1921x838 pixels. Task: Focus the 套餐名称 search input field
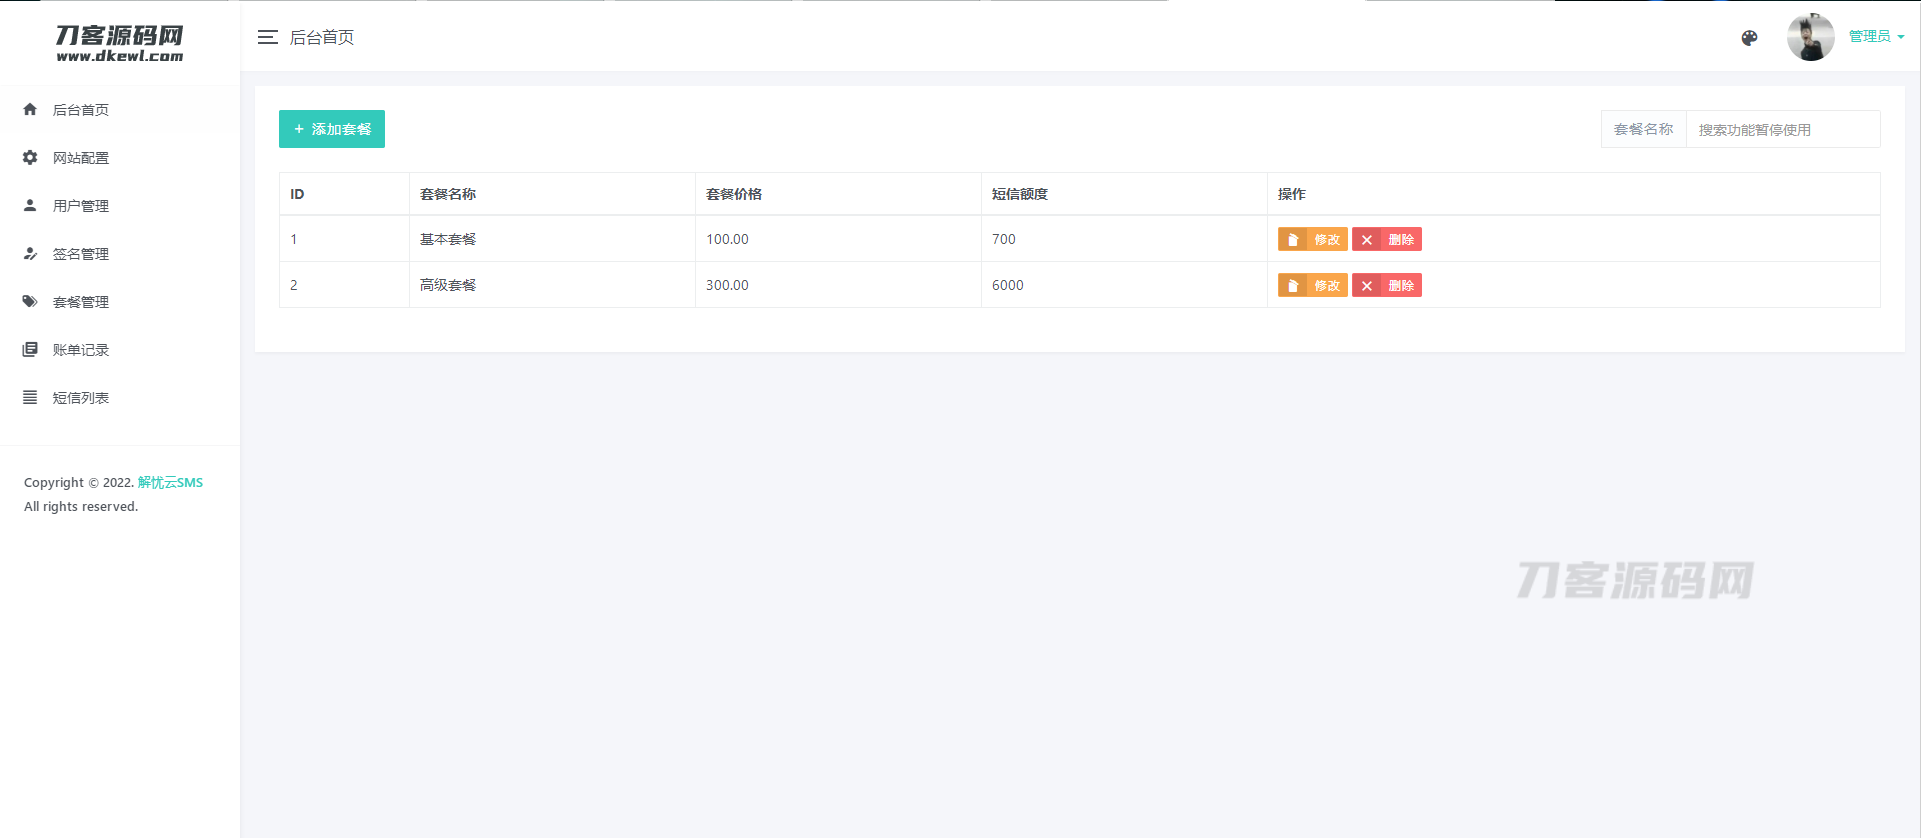pos(1782,130)
